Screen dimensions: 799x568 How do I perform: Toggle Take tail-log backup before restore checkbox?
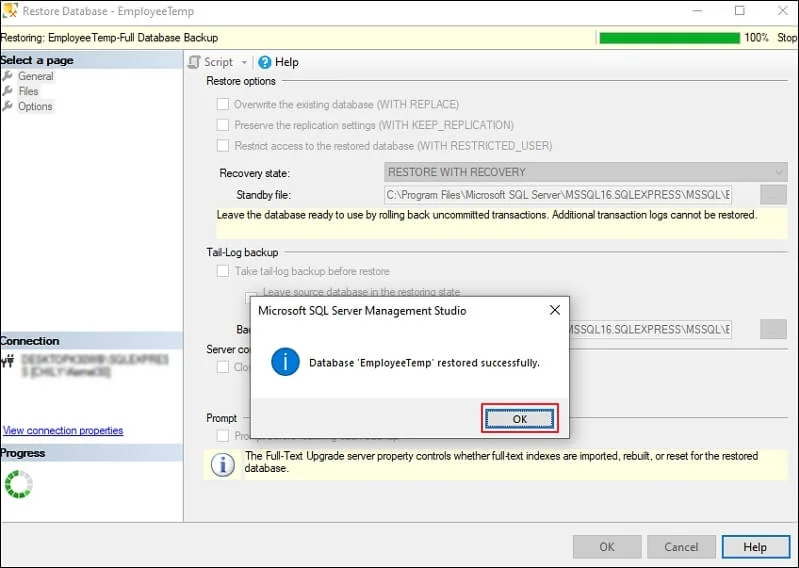(x=223, y=271)
